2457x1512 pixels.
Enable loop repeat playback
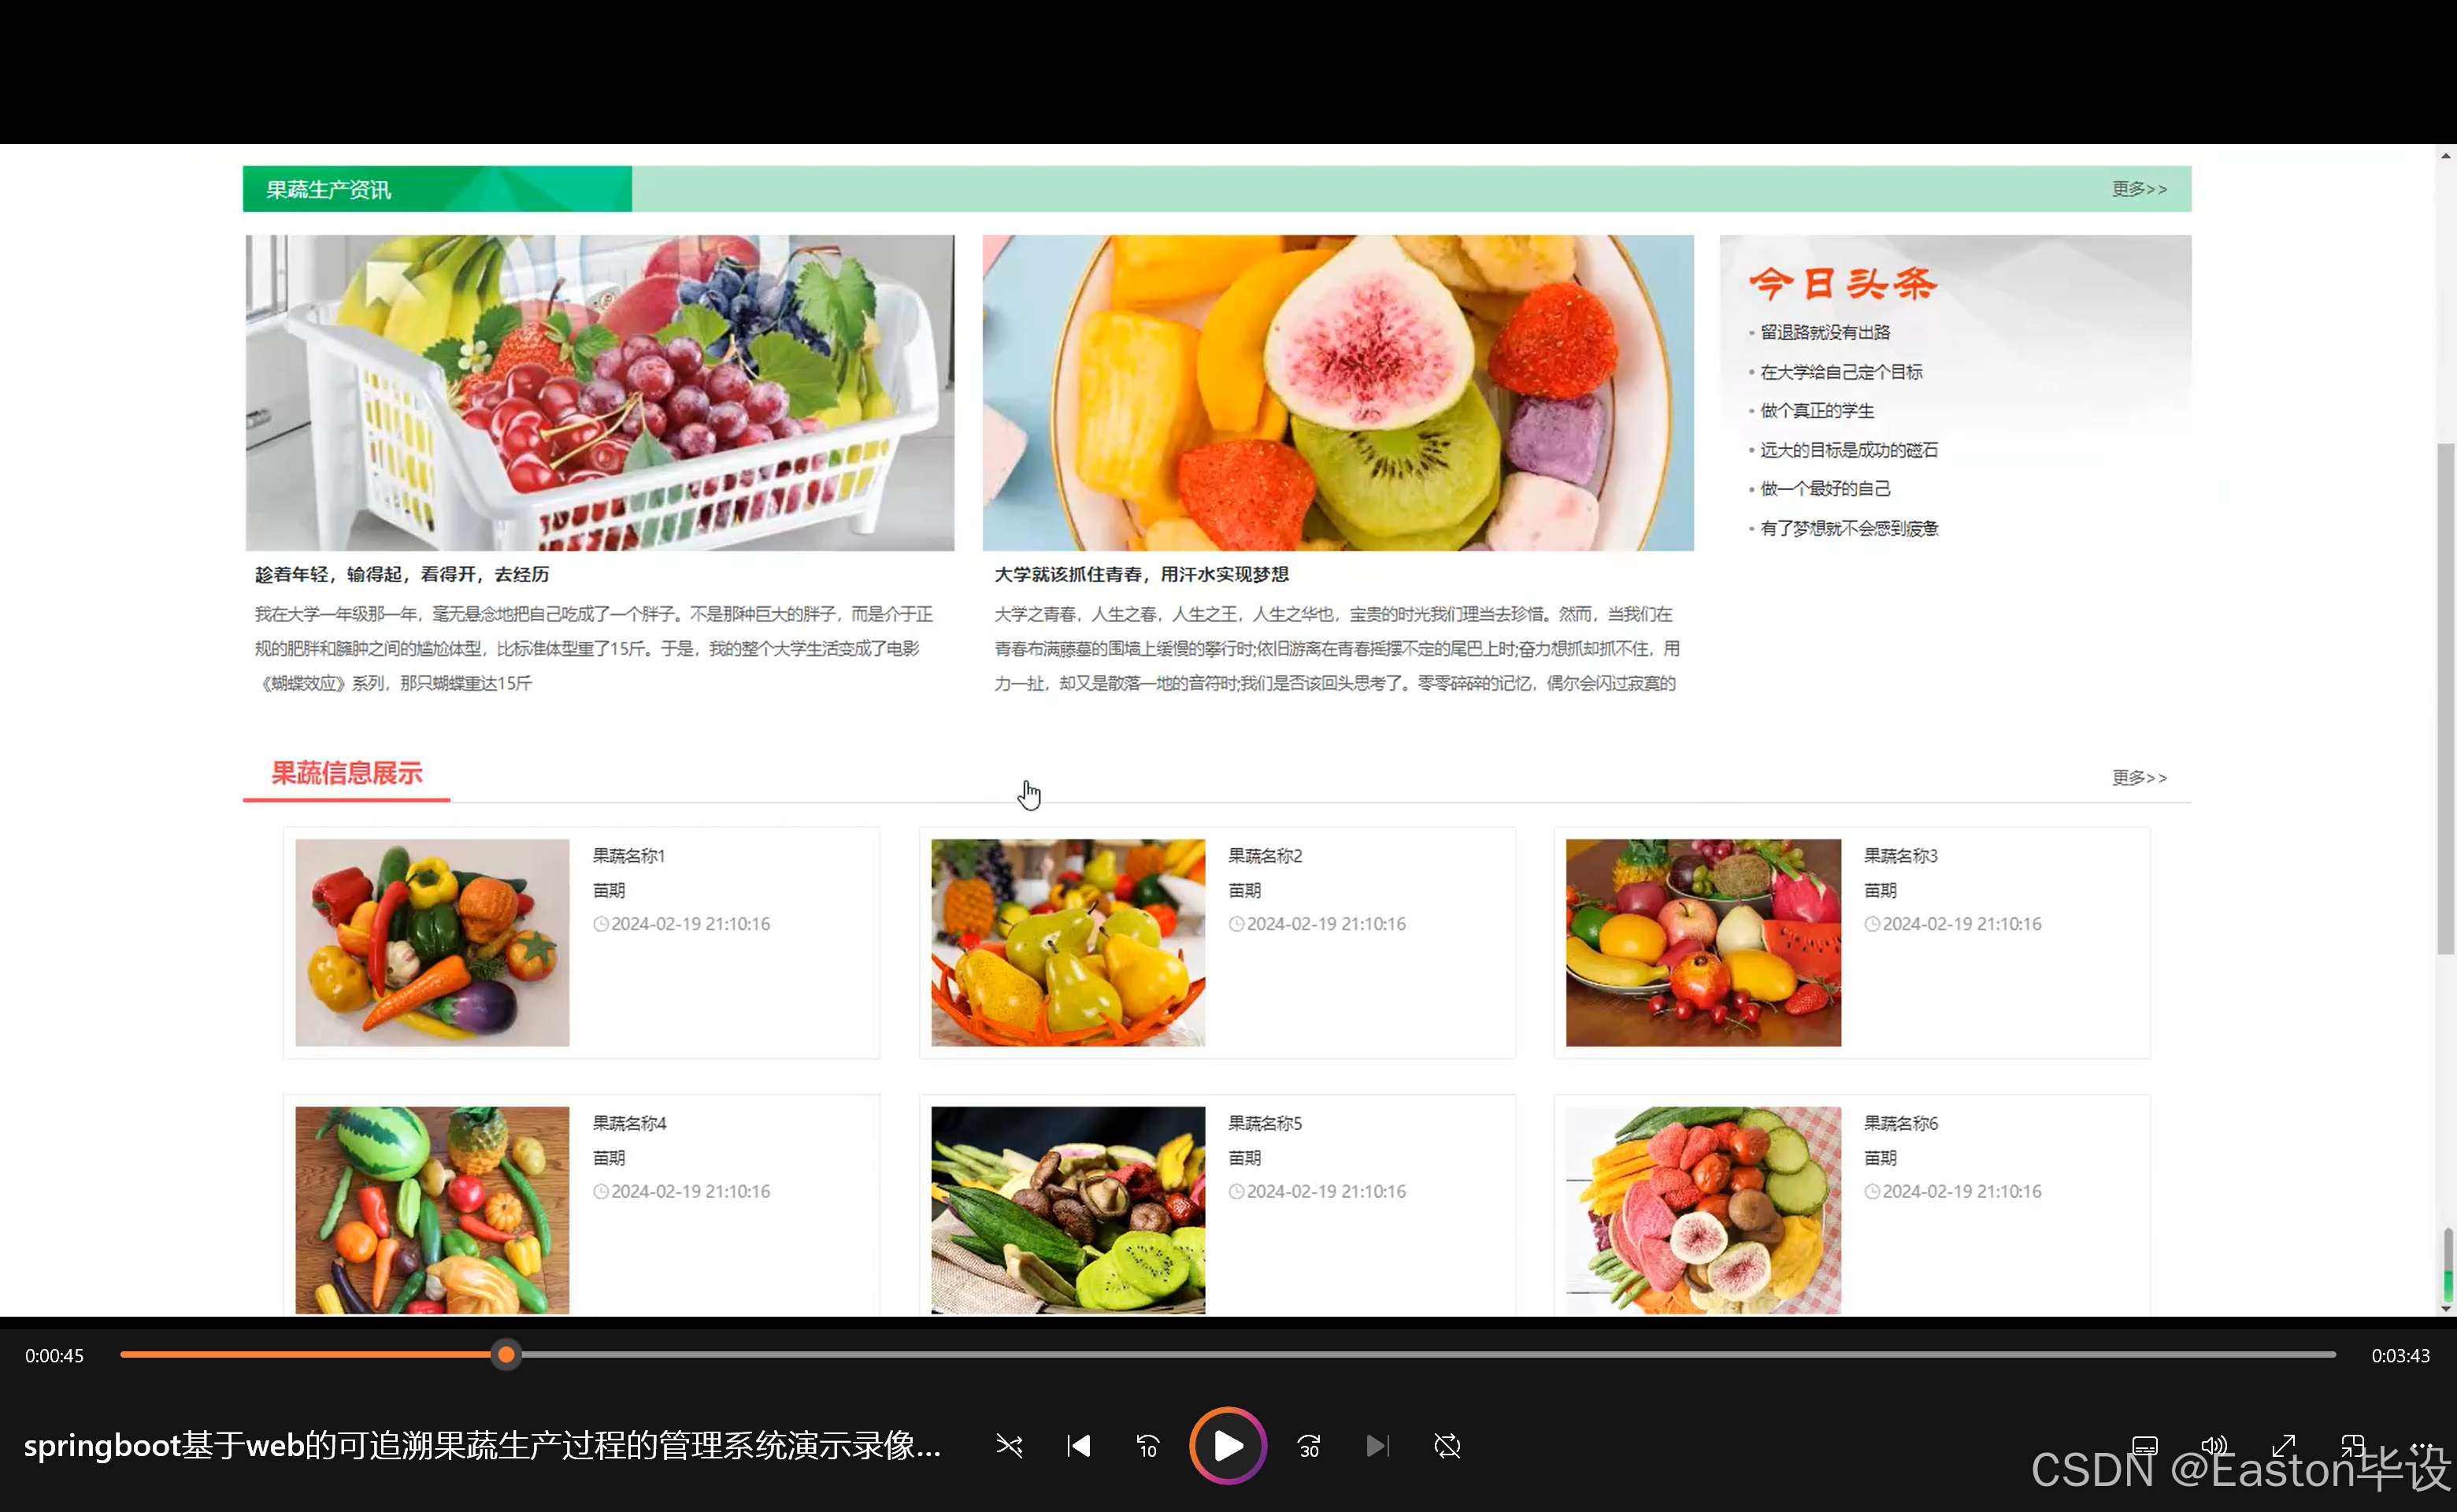tap(1447, 1445)
